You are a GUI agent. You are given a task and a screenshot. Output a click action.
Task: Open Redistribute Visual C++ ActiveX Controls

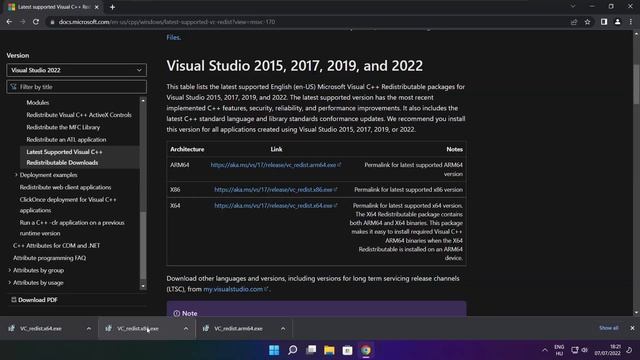click(x=79, y=115)
